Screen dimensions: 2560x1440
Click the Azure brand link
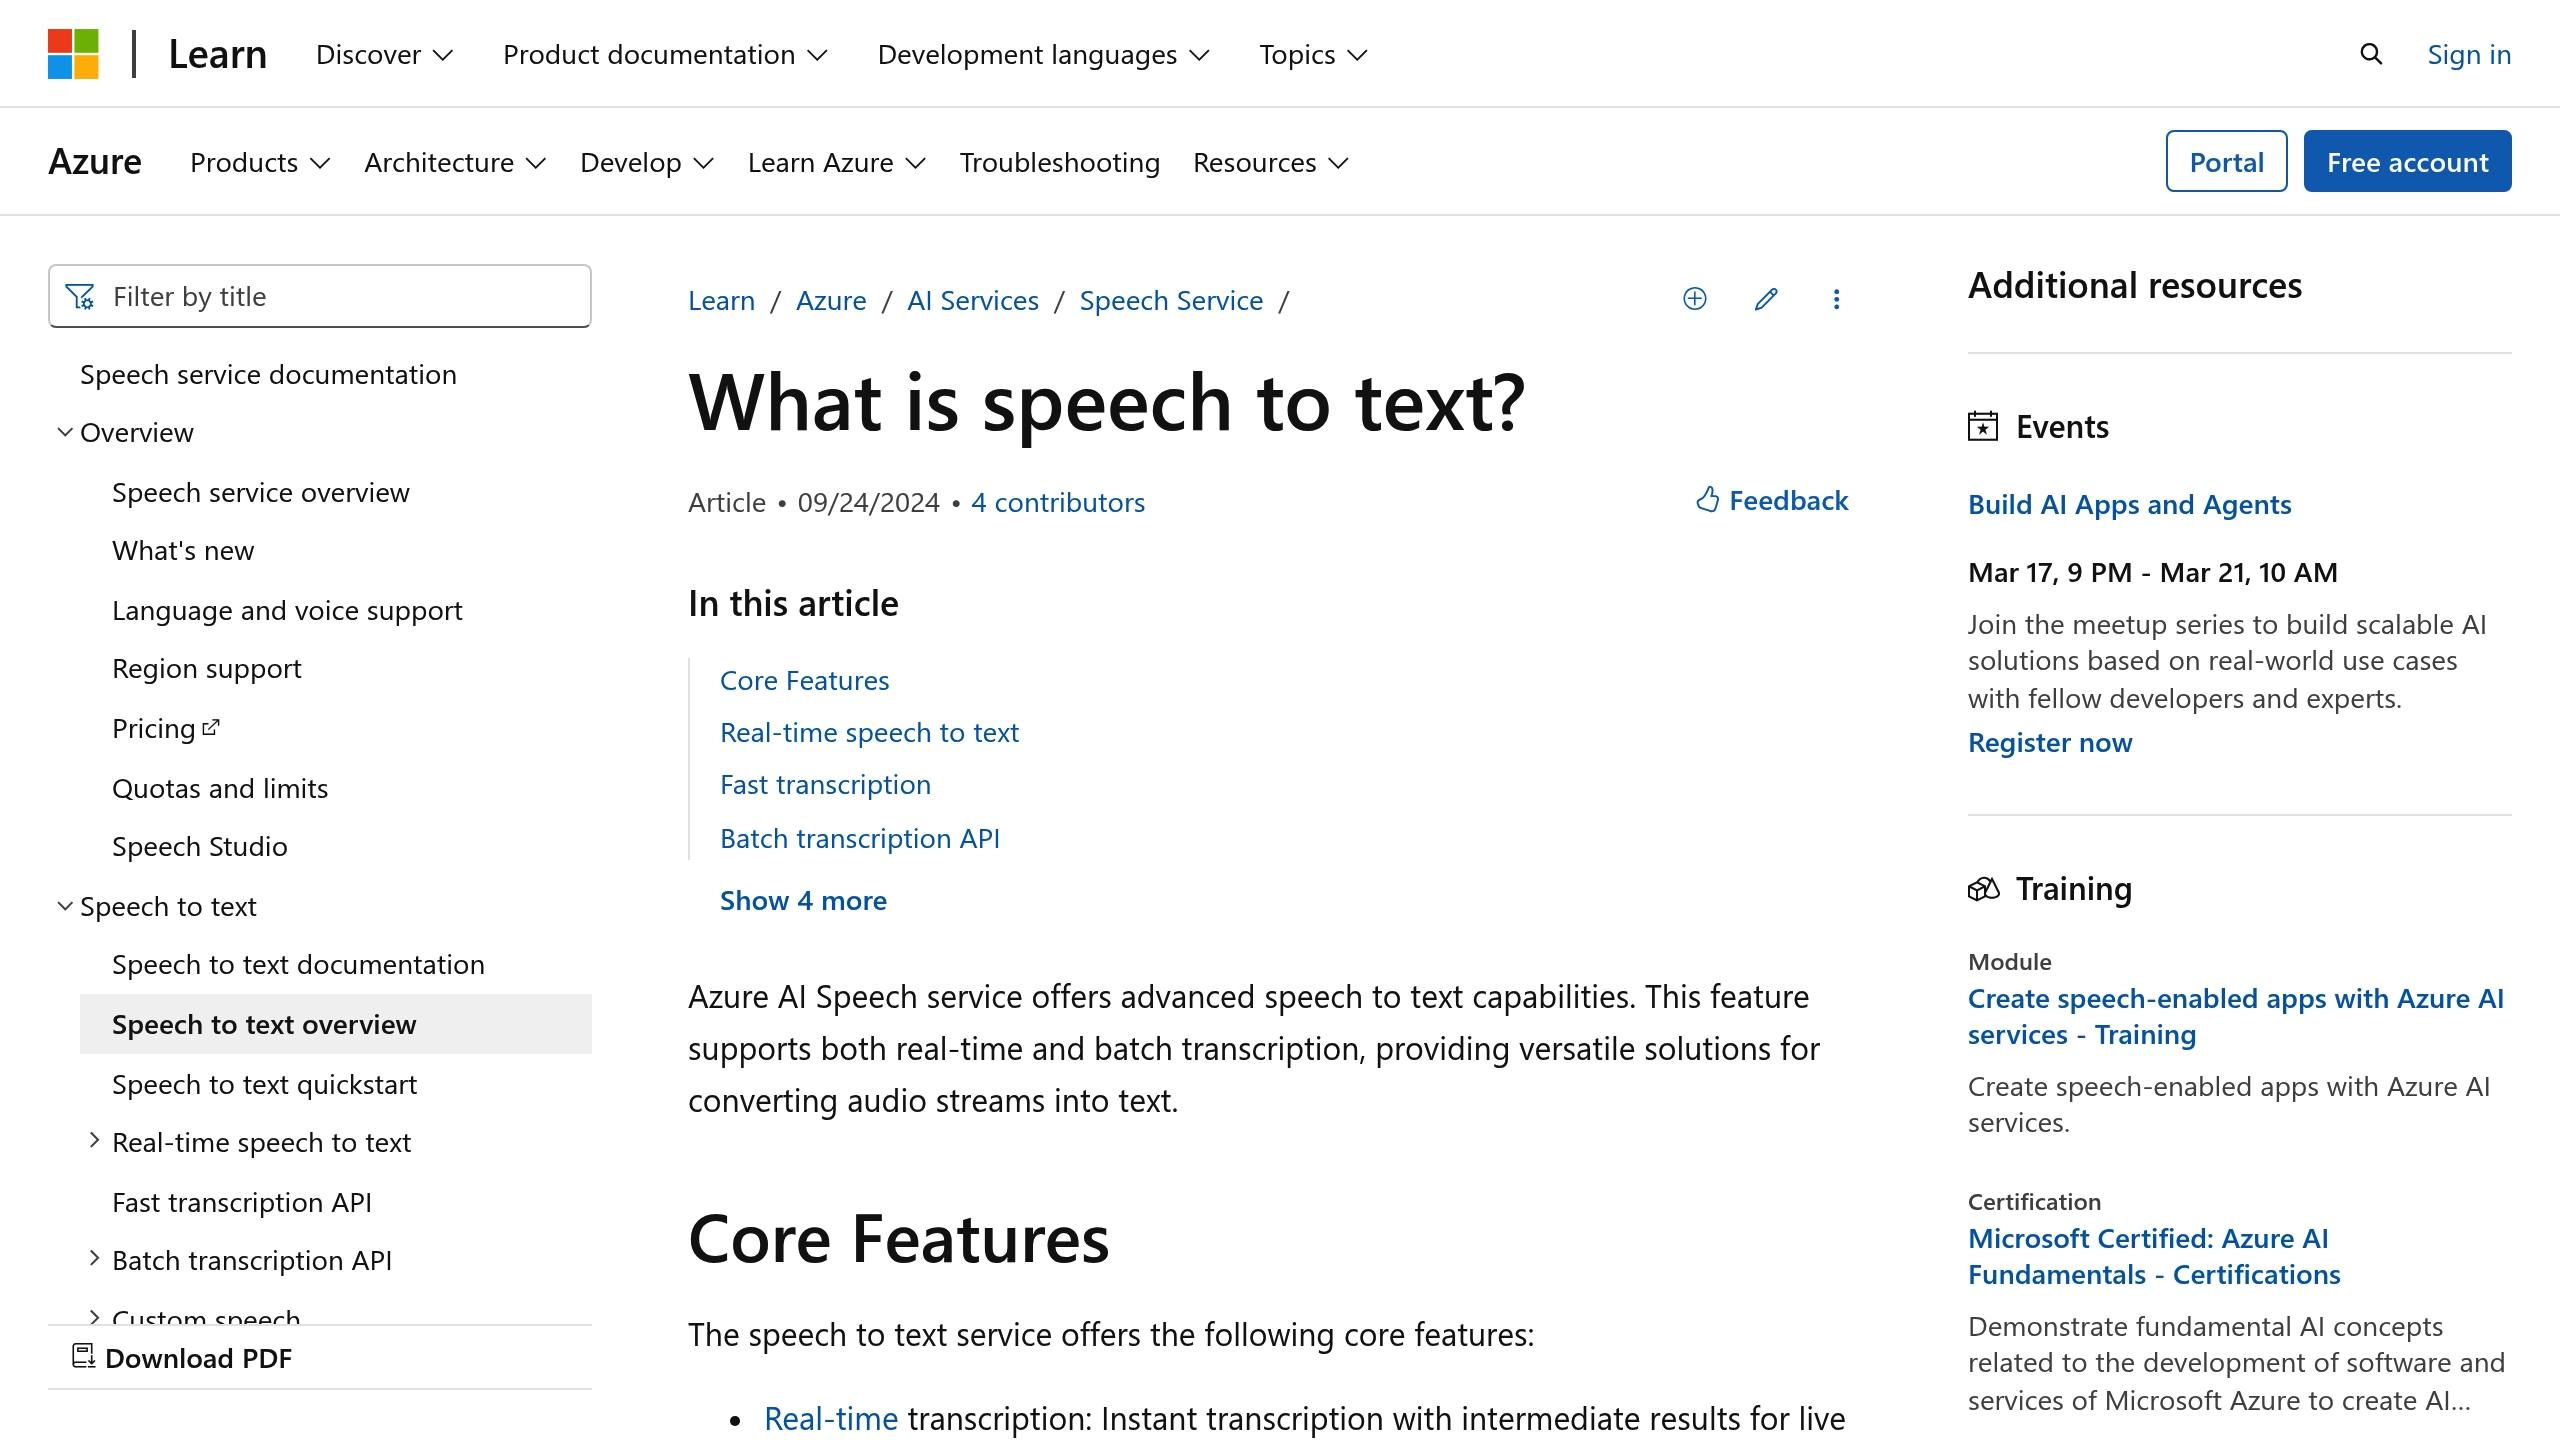tap(95, 162)
